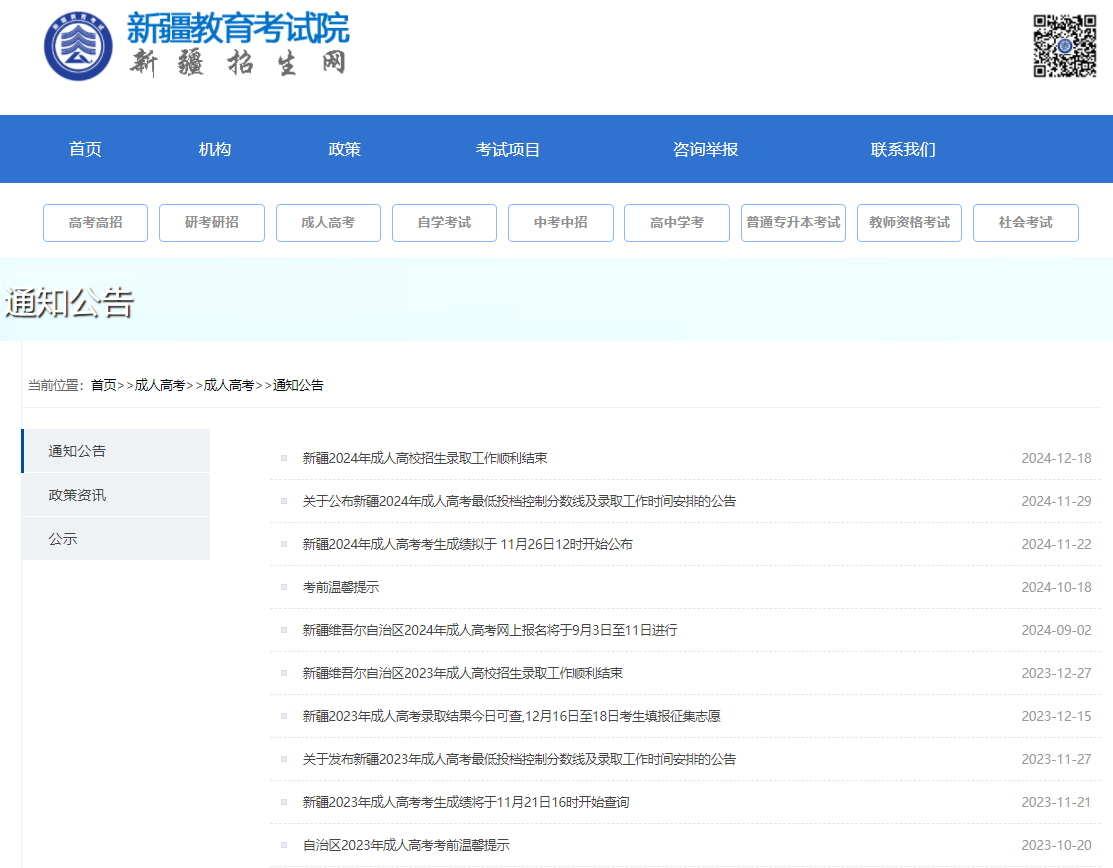The image size is (1113, 868).
Task: Click the bullet icon beside 考前温馨提示
Action: click(x=283, y=587)
